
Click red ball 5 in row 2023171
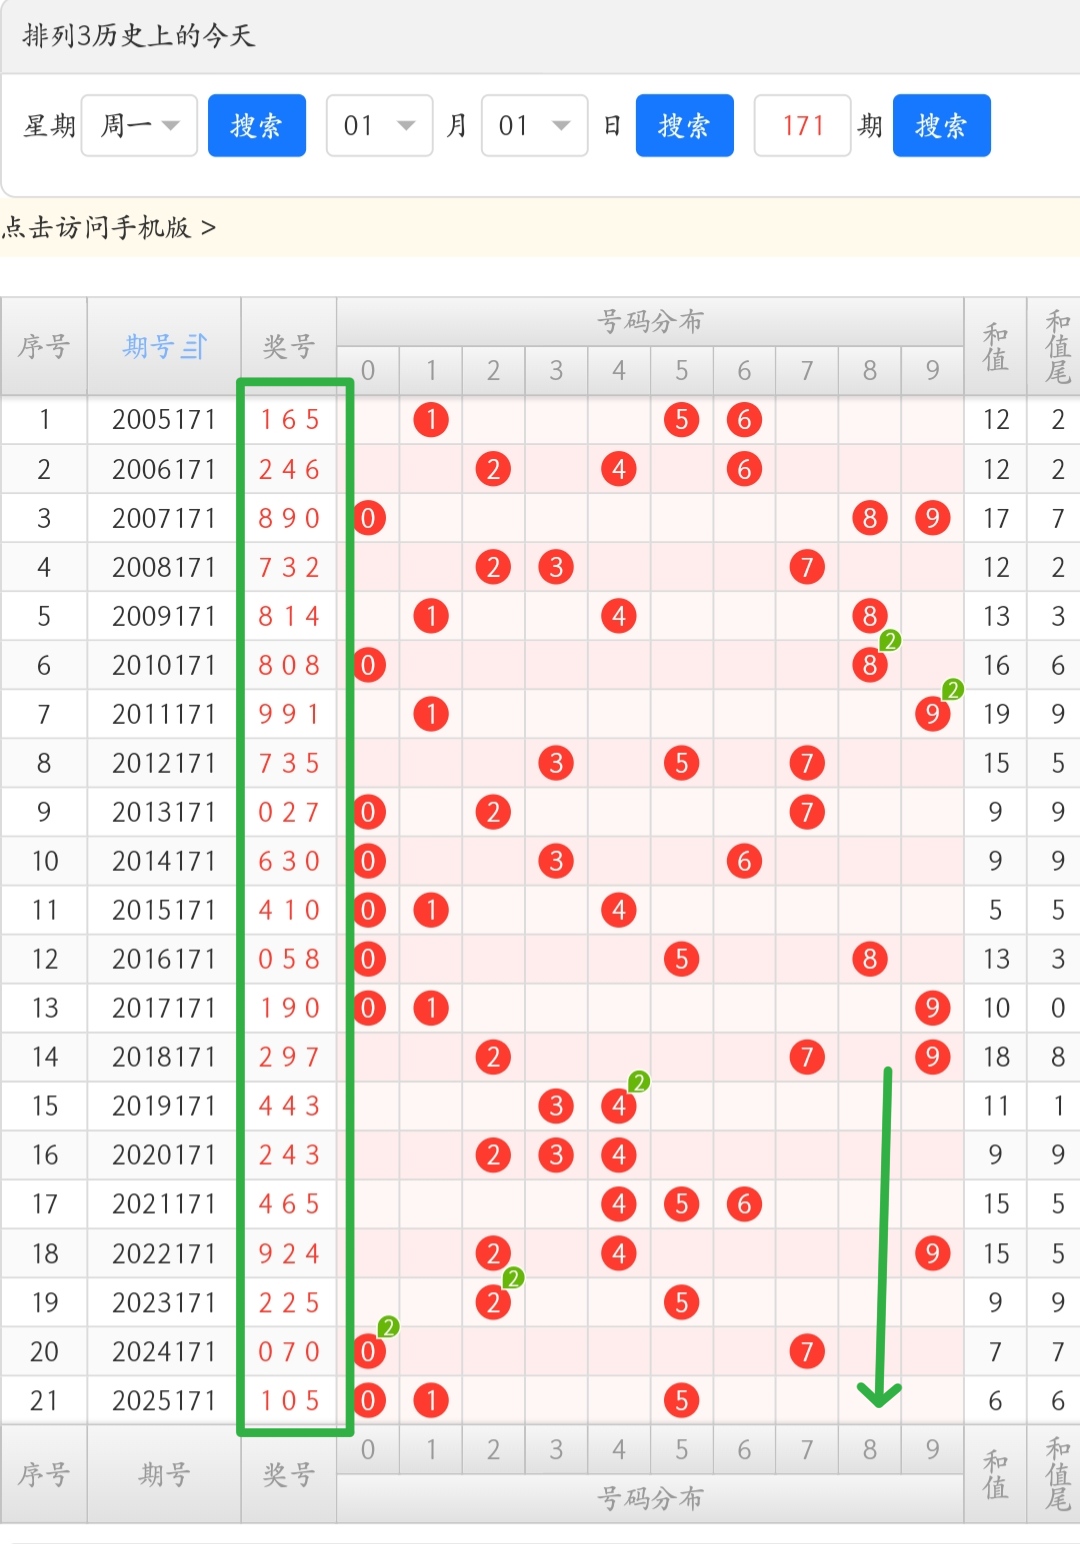[x=681, y=1303]
